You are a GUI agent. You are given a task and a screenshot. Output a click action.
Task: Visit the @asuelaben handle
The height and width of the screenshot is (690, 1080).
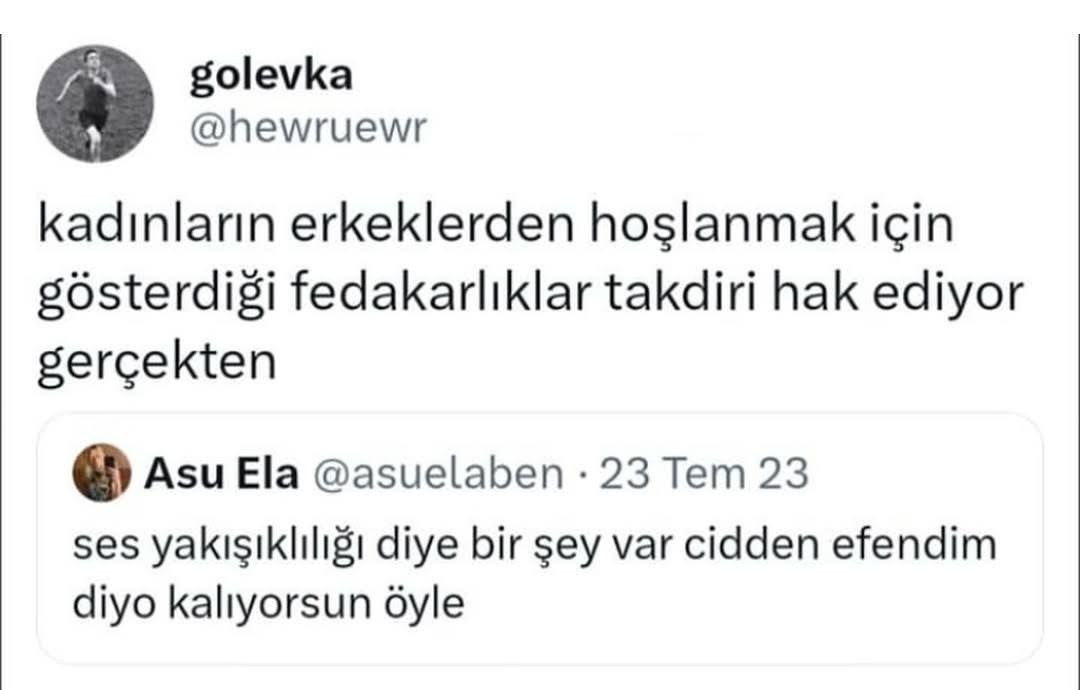pyautogui.click(x=438, y=474)
